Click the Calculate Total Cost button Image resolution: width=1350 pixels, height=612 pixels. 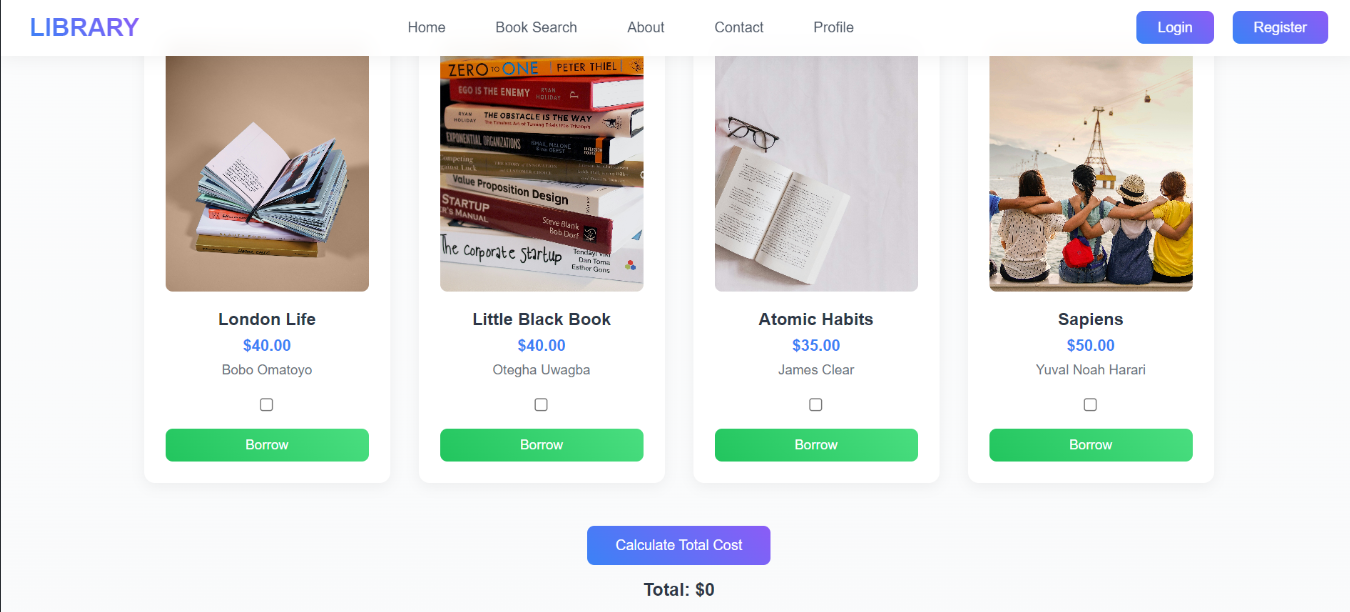[x=678, y=545]
